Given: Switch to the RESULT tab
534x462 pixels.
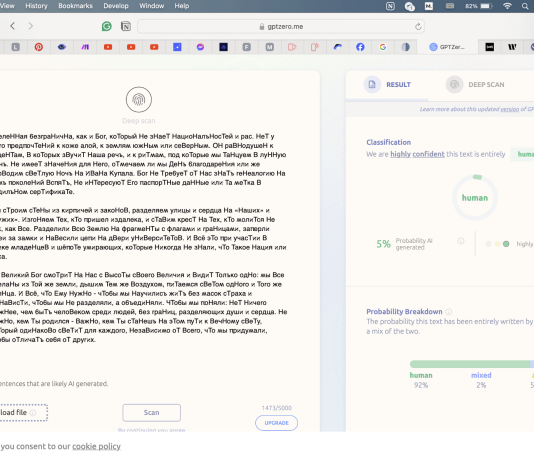Looking at the screenshot, I should point(388,84).
